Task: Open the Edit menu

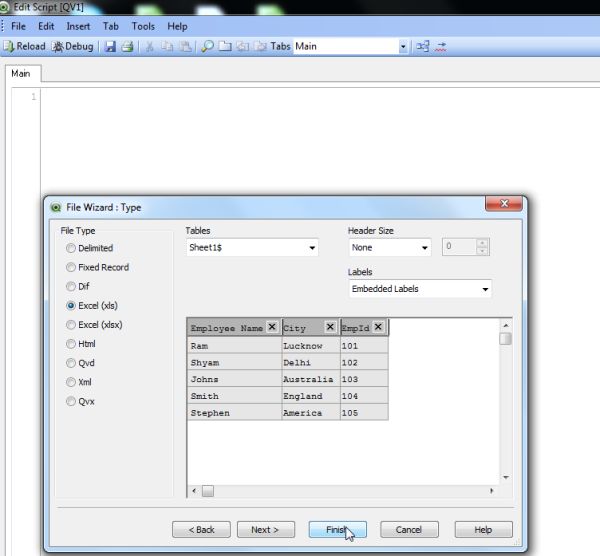Action: tap(46, 26)
